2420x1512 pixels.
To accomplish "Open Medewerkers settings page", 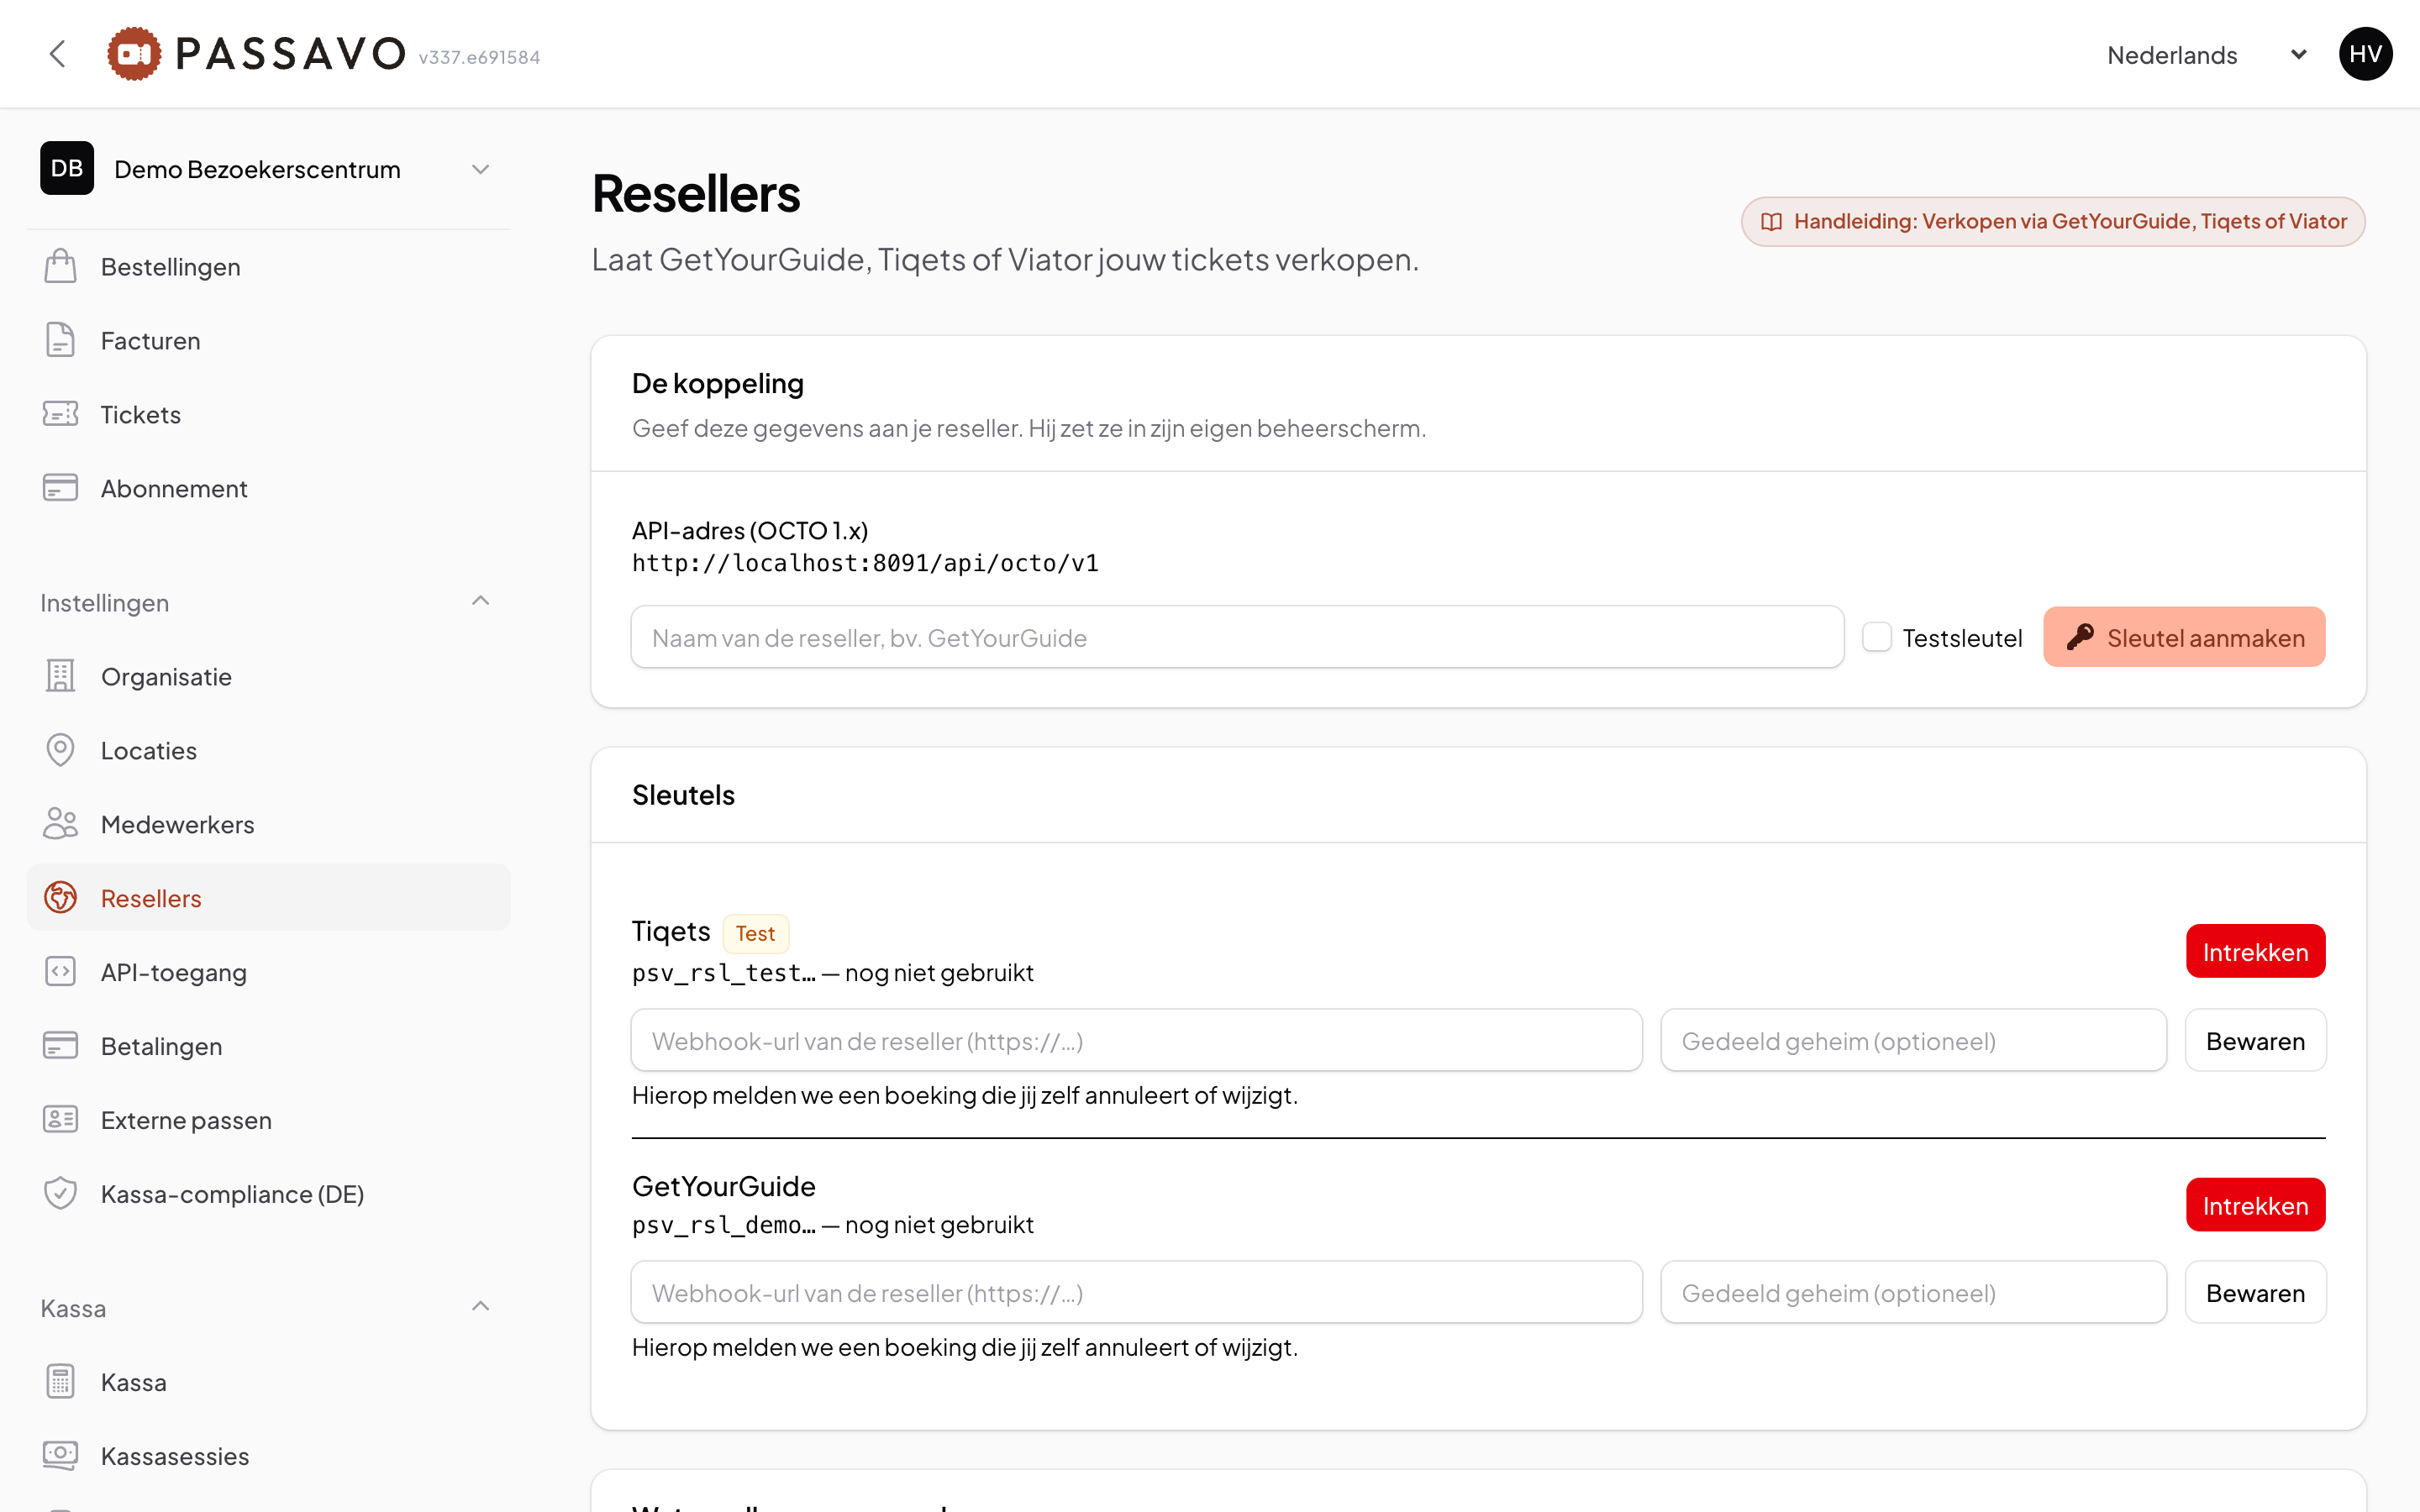I will 268,825.
